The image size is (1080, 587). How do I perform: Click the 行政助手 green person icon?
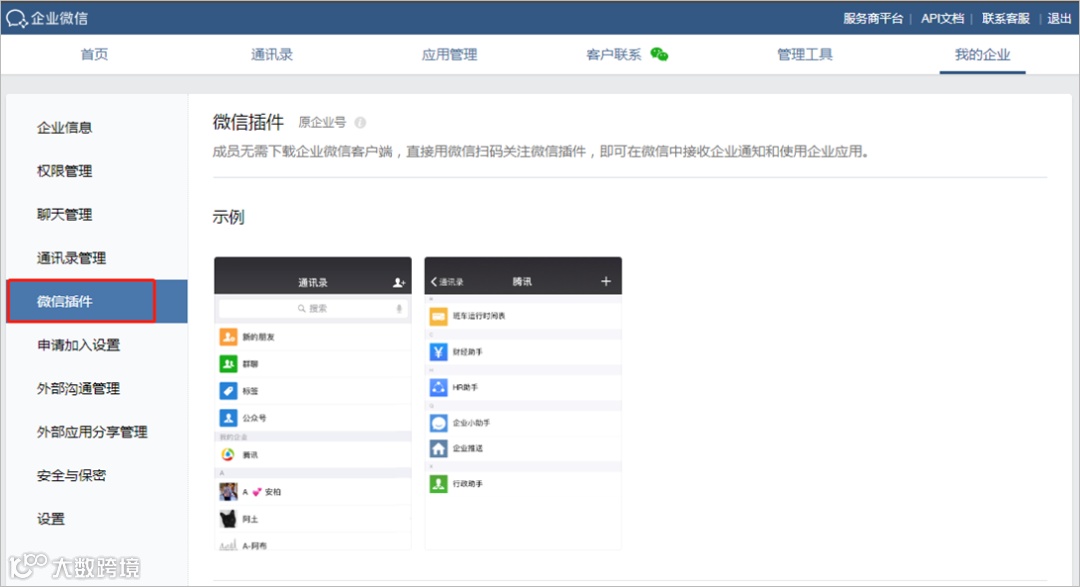[x=439, y=484]
